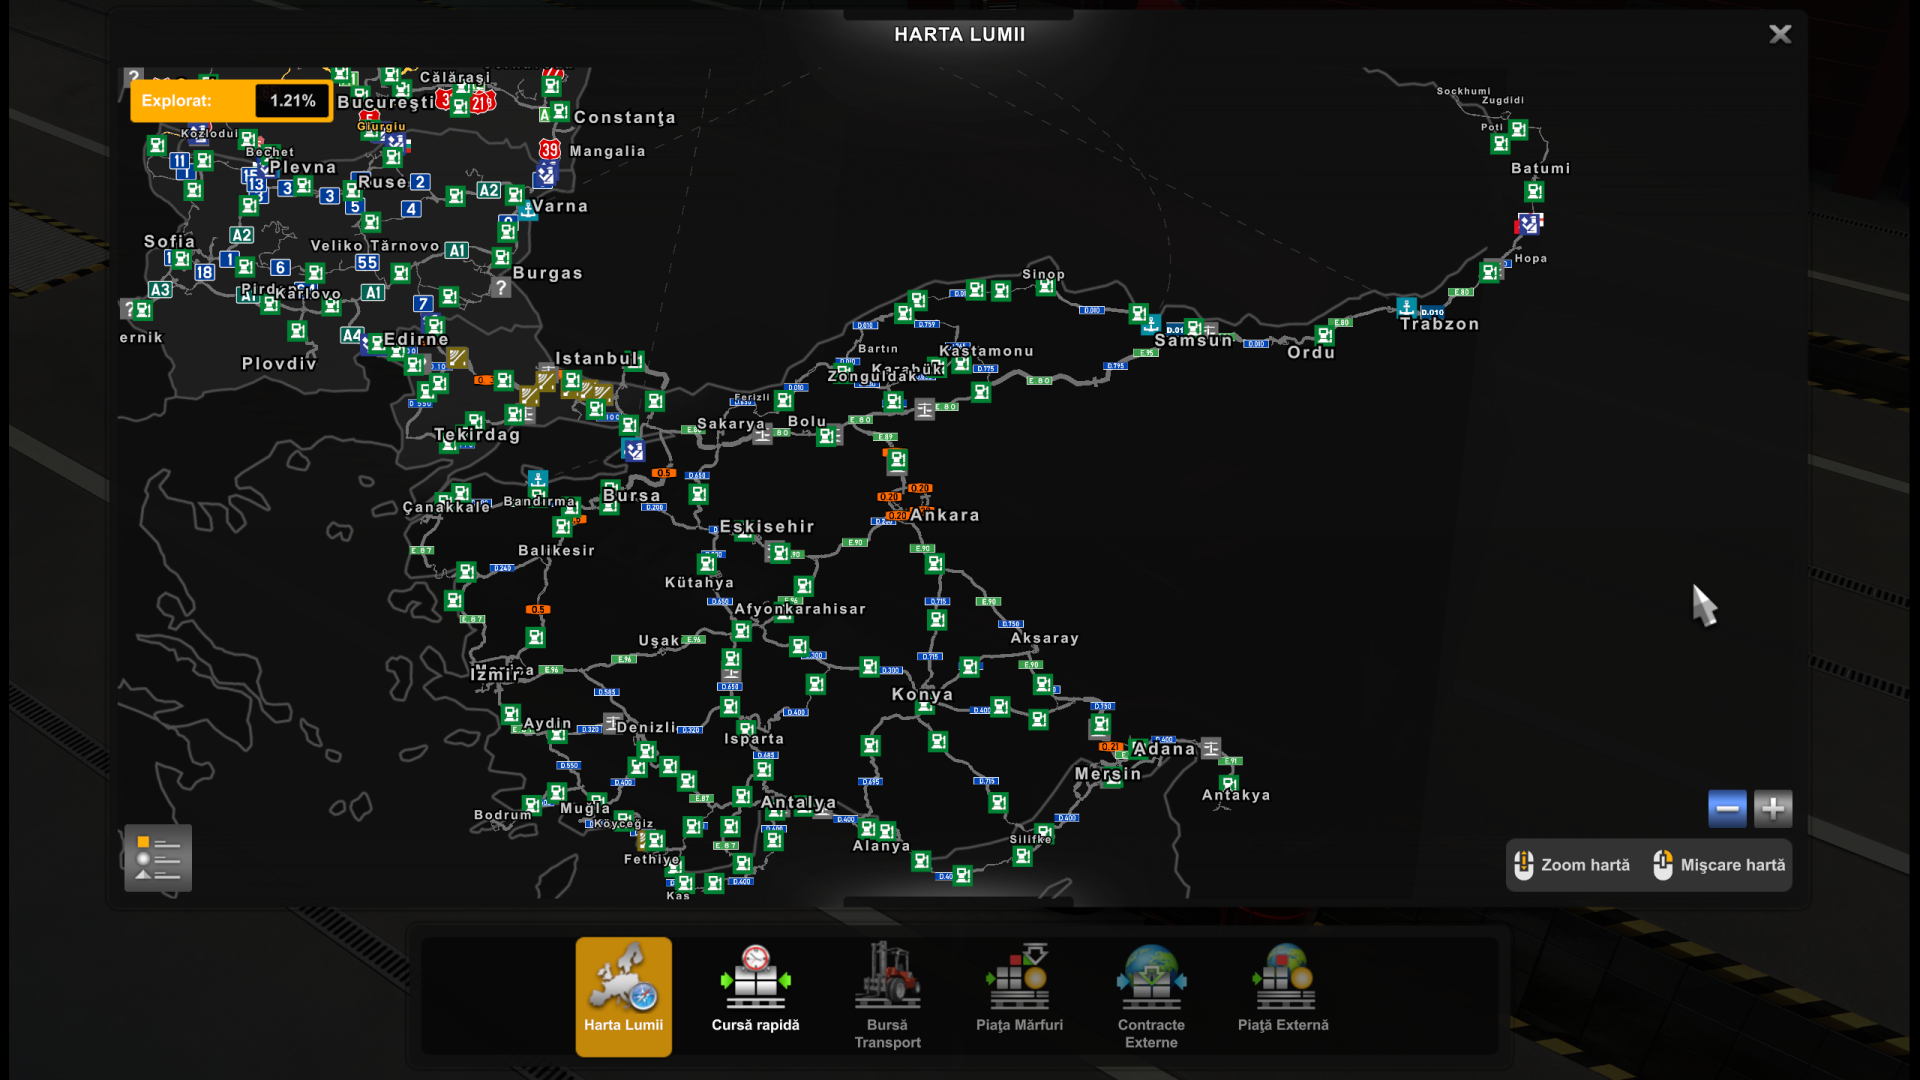Select the garage icon near Batumi
The width and height of the screenshot is (1920, 1080).
coord(1534,191)
